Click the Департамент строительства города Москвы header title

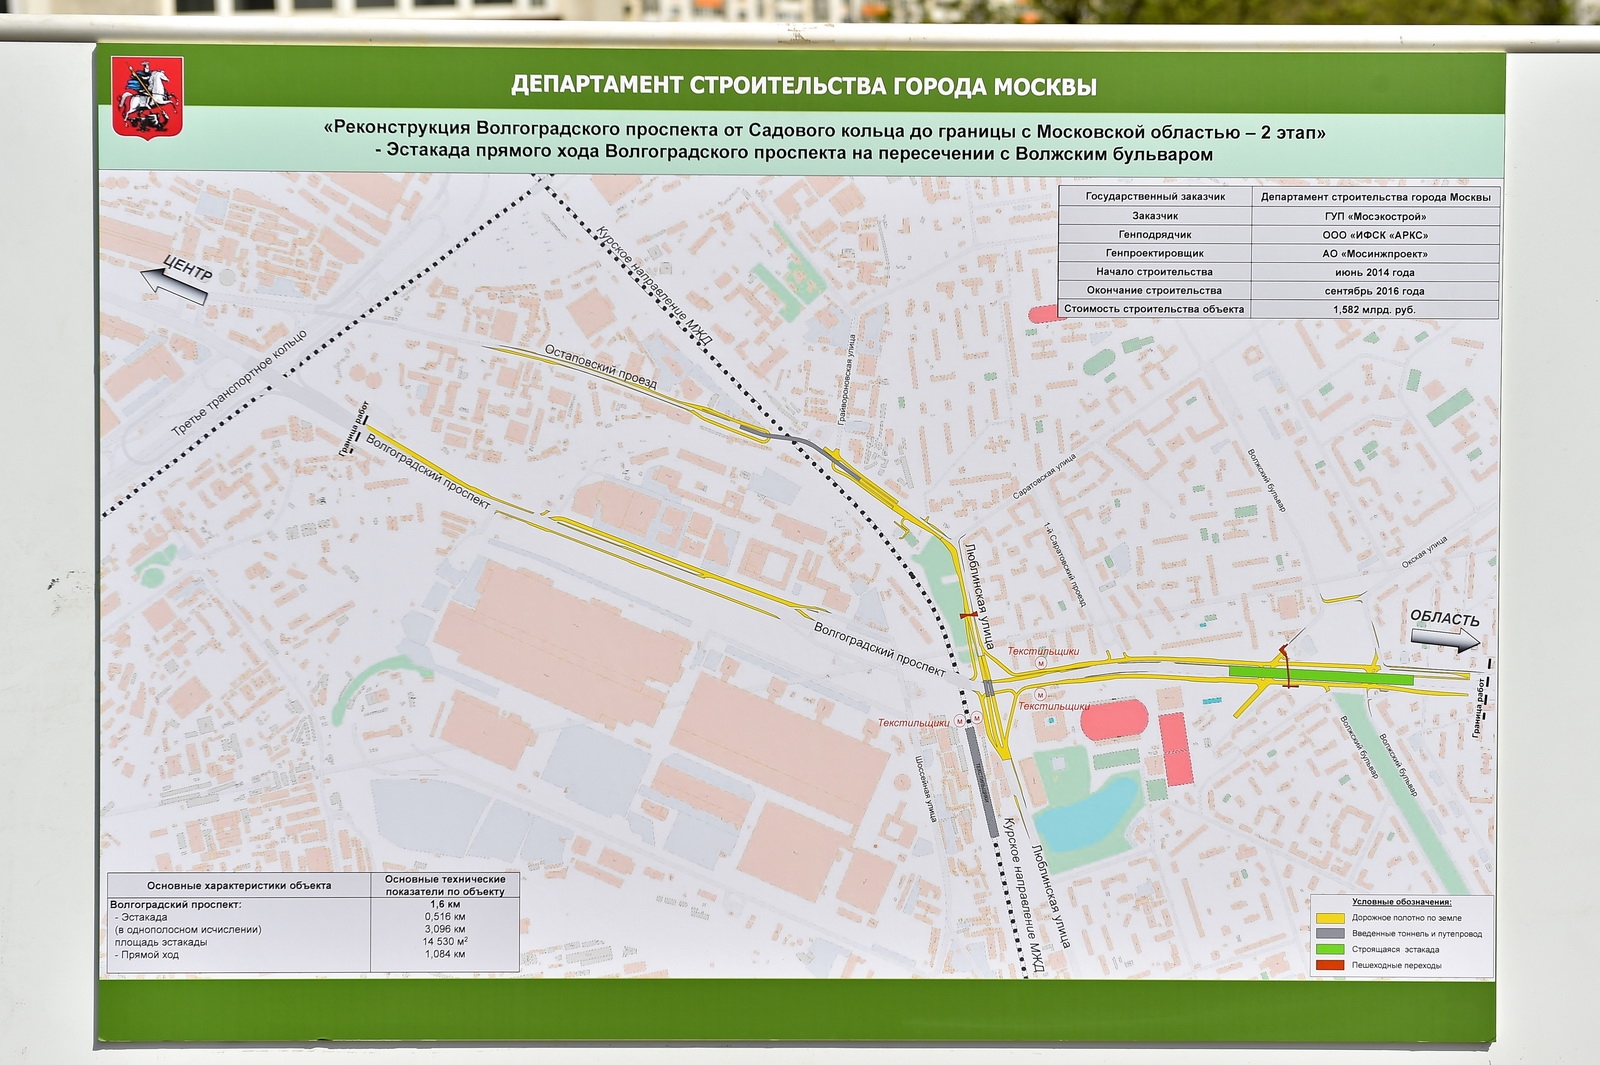pos(803,86)
